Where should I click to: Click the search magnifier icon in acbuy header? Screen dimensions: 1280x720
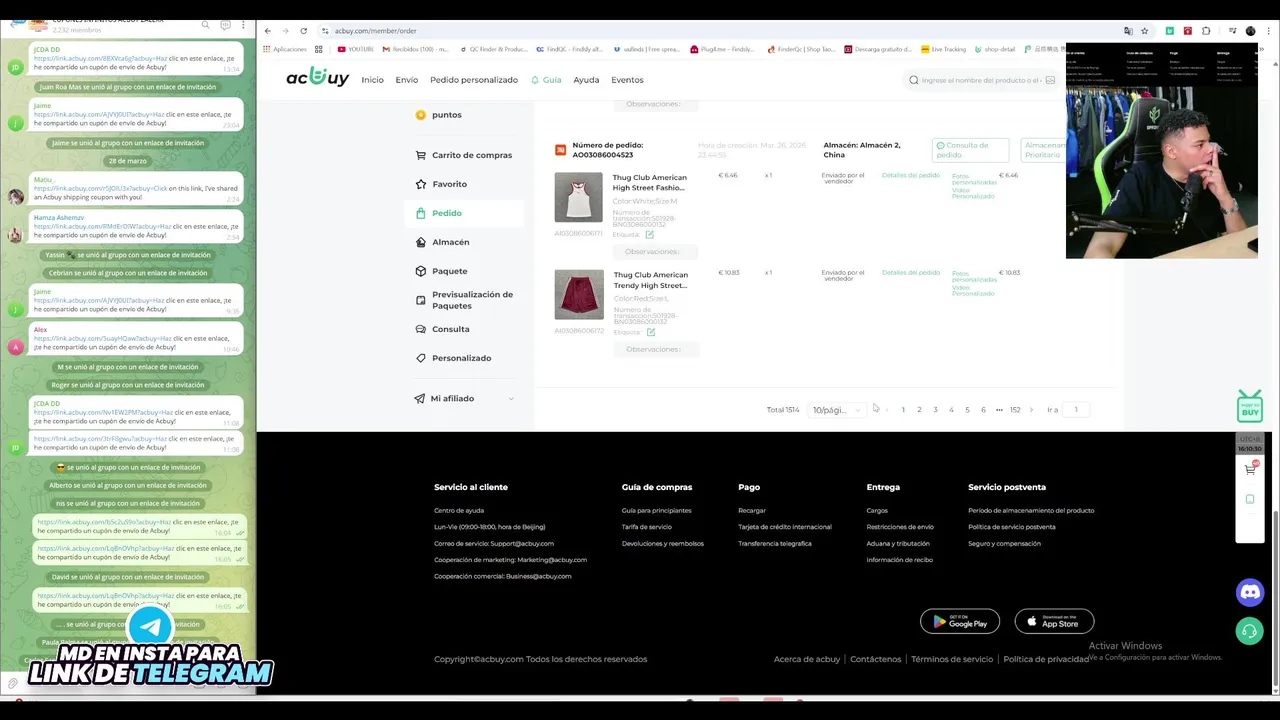pos(913,80)
